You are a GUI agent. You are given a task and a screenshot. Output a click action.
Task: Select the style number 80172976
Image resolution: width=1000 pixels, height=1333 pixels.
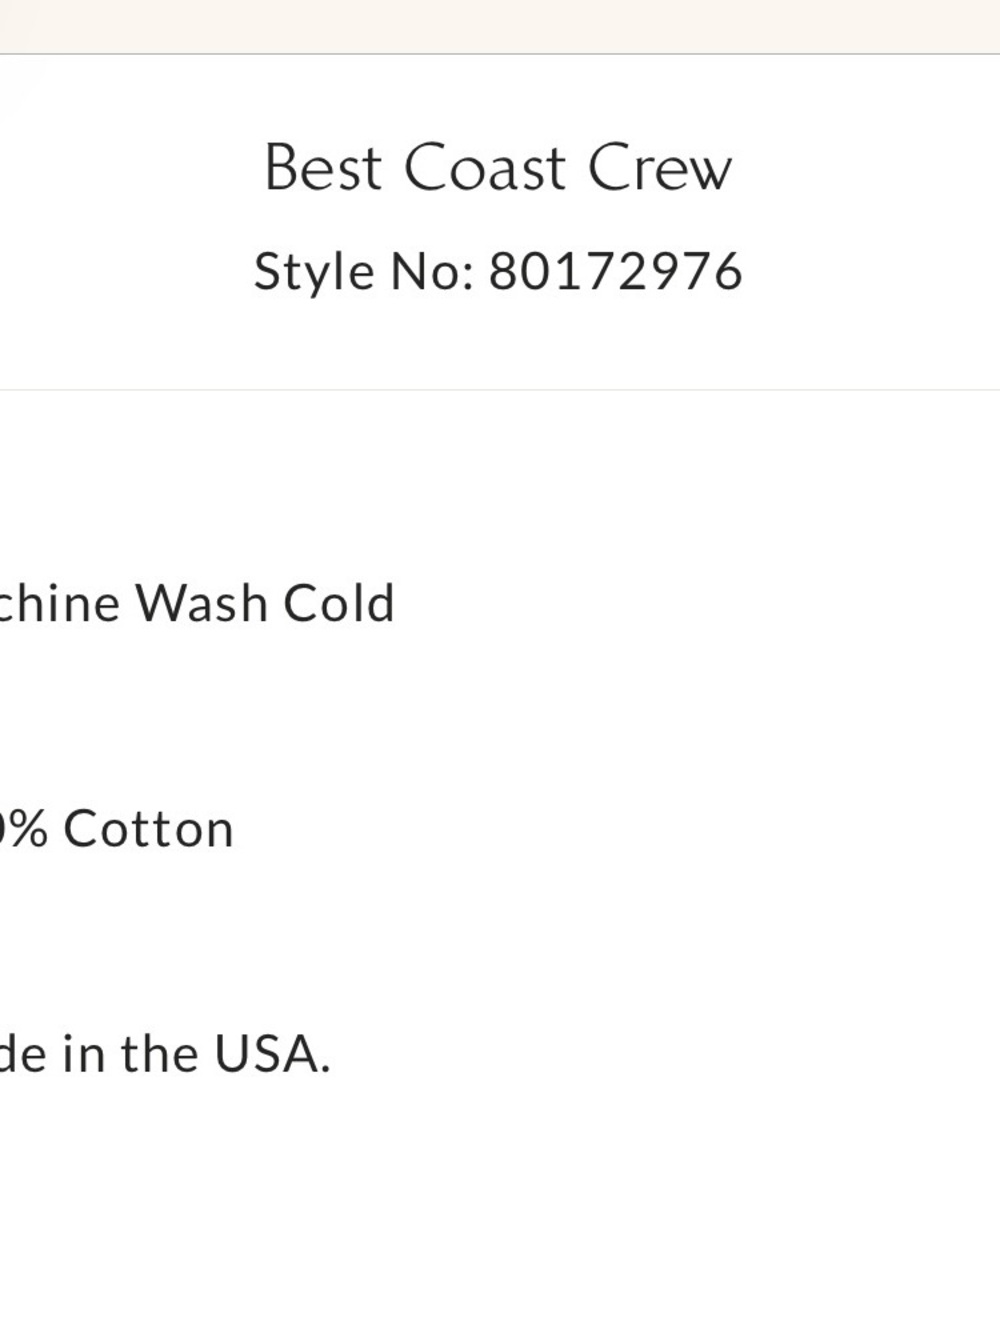point(615,272)
